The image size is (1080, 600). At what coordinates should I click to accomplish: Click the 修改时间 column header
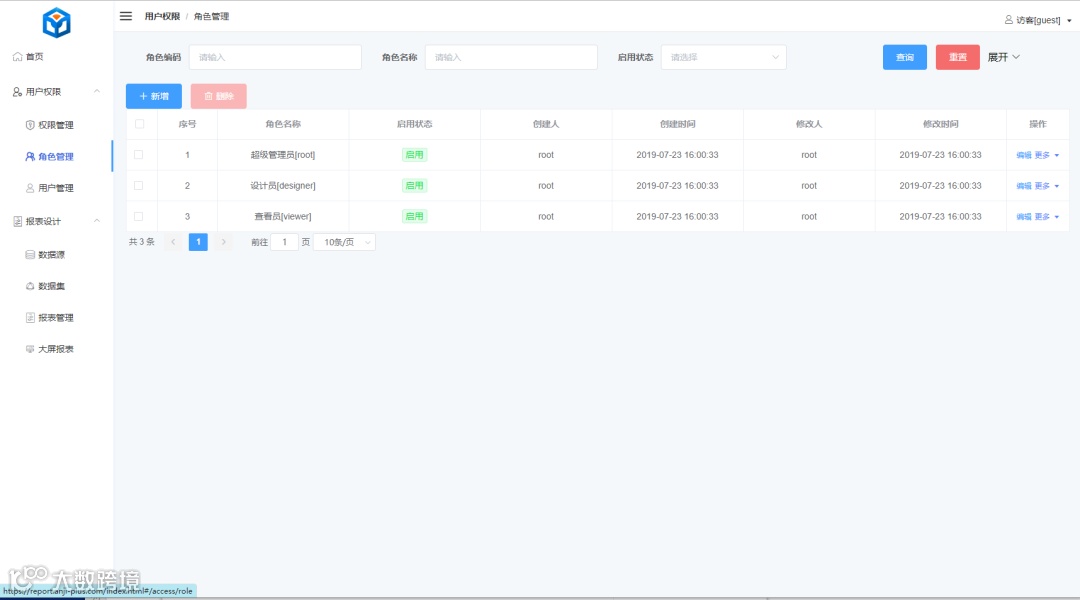click(x=940, y=124)
